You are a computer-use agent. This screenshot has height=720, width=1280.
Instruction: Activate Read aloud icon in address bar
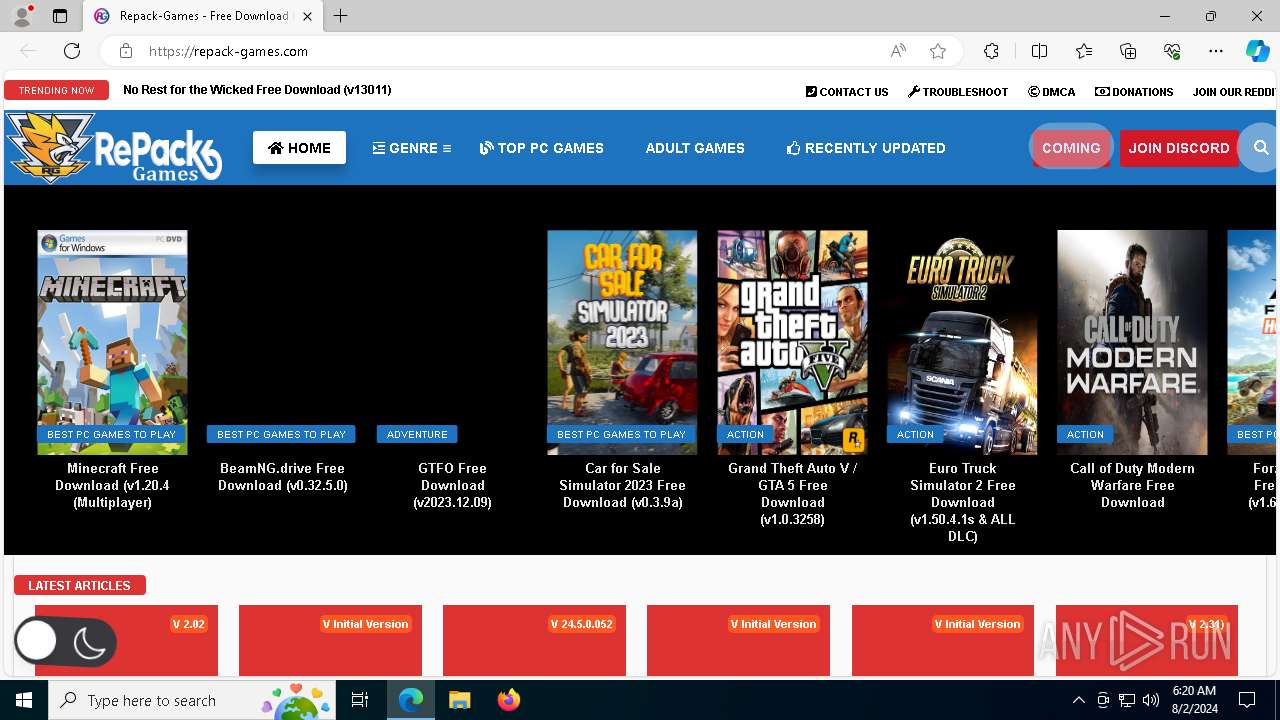point(898,51)
